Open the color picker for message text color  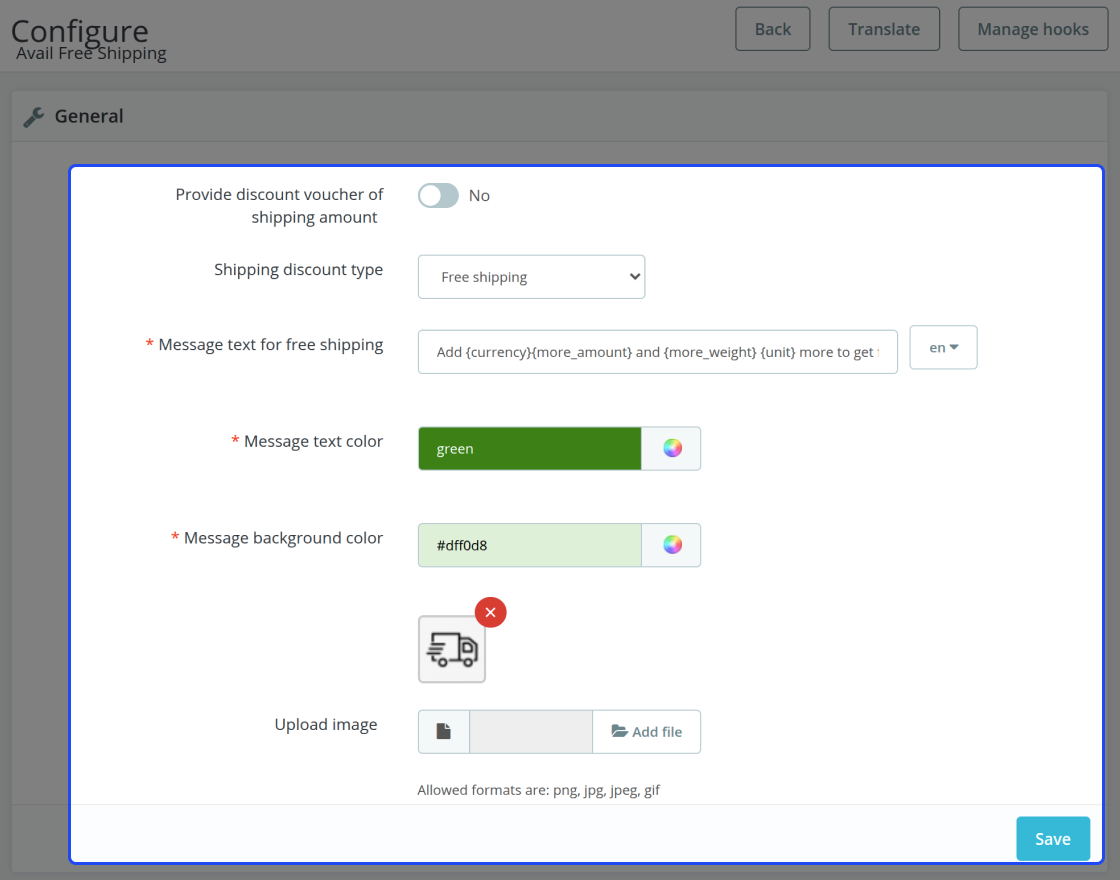click(x=671, y=449)
